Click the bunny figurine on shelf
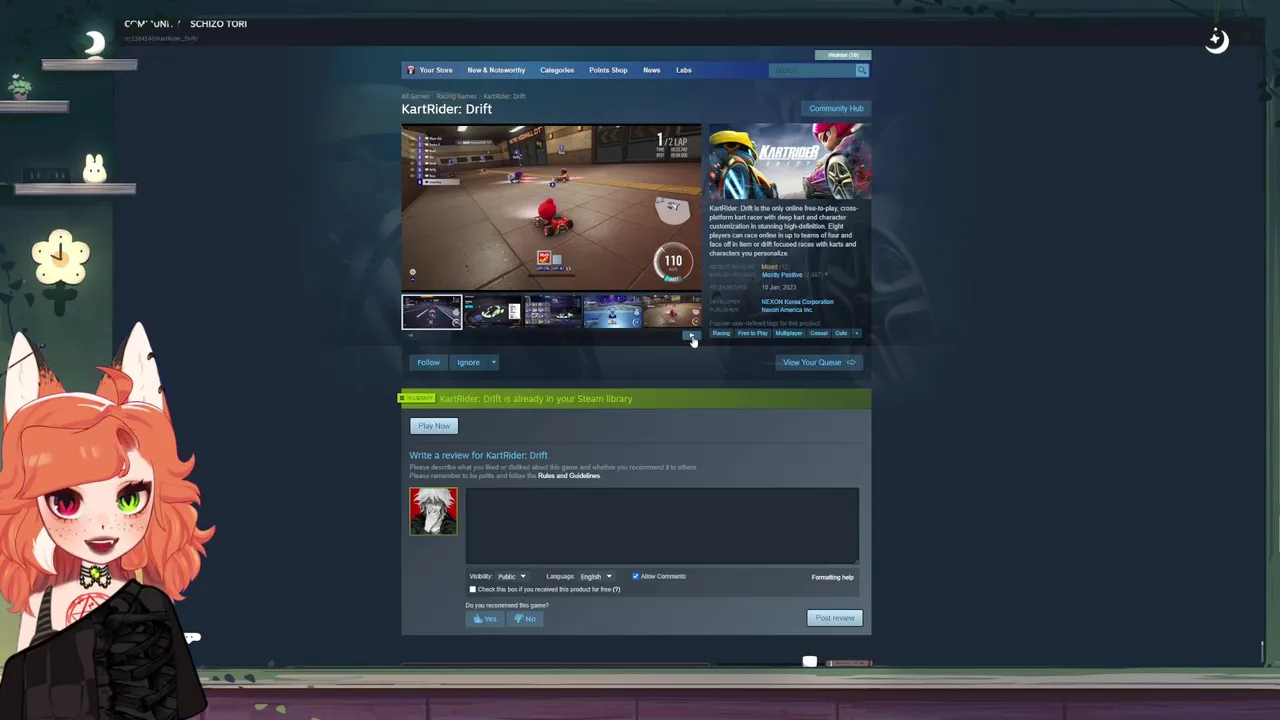The height and width of the screenshot is (720, 1280). pyautogui.click(x=94, y=168)
